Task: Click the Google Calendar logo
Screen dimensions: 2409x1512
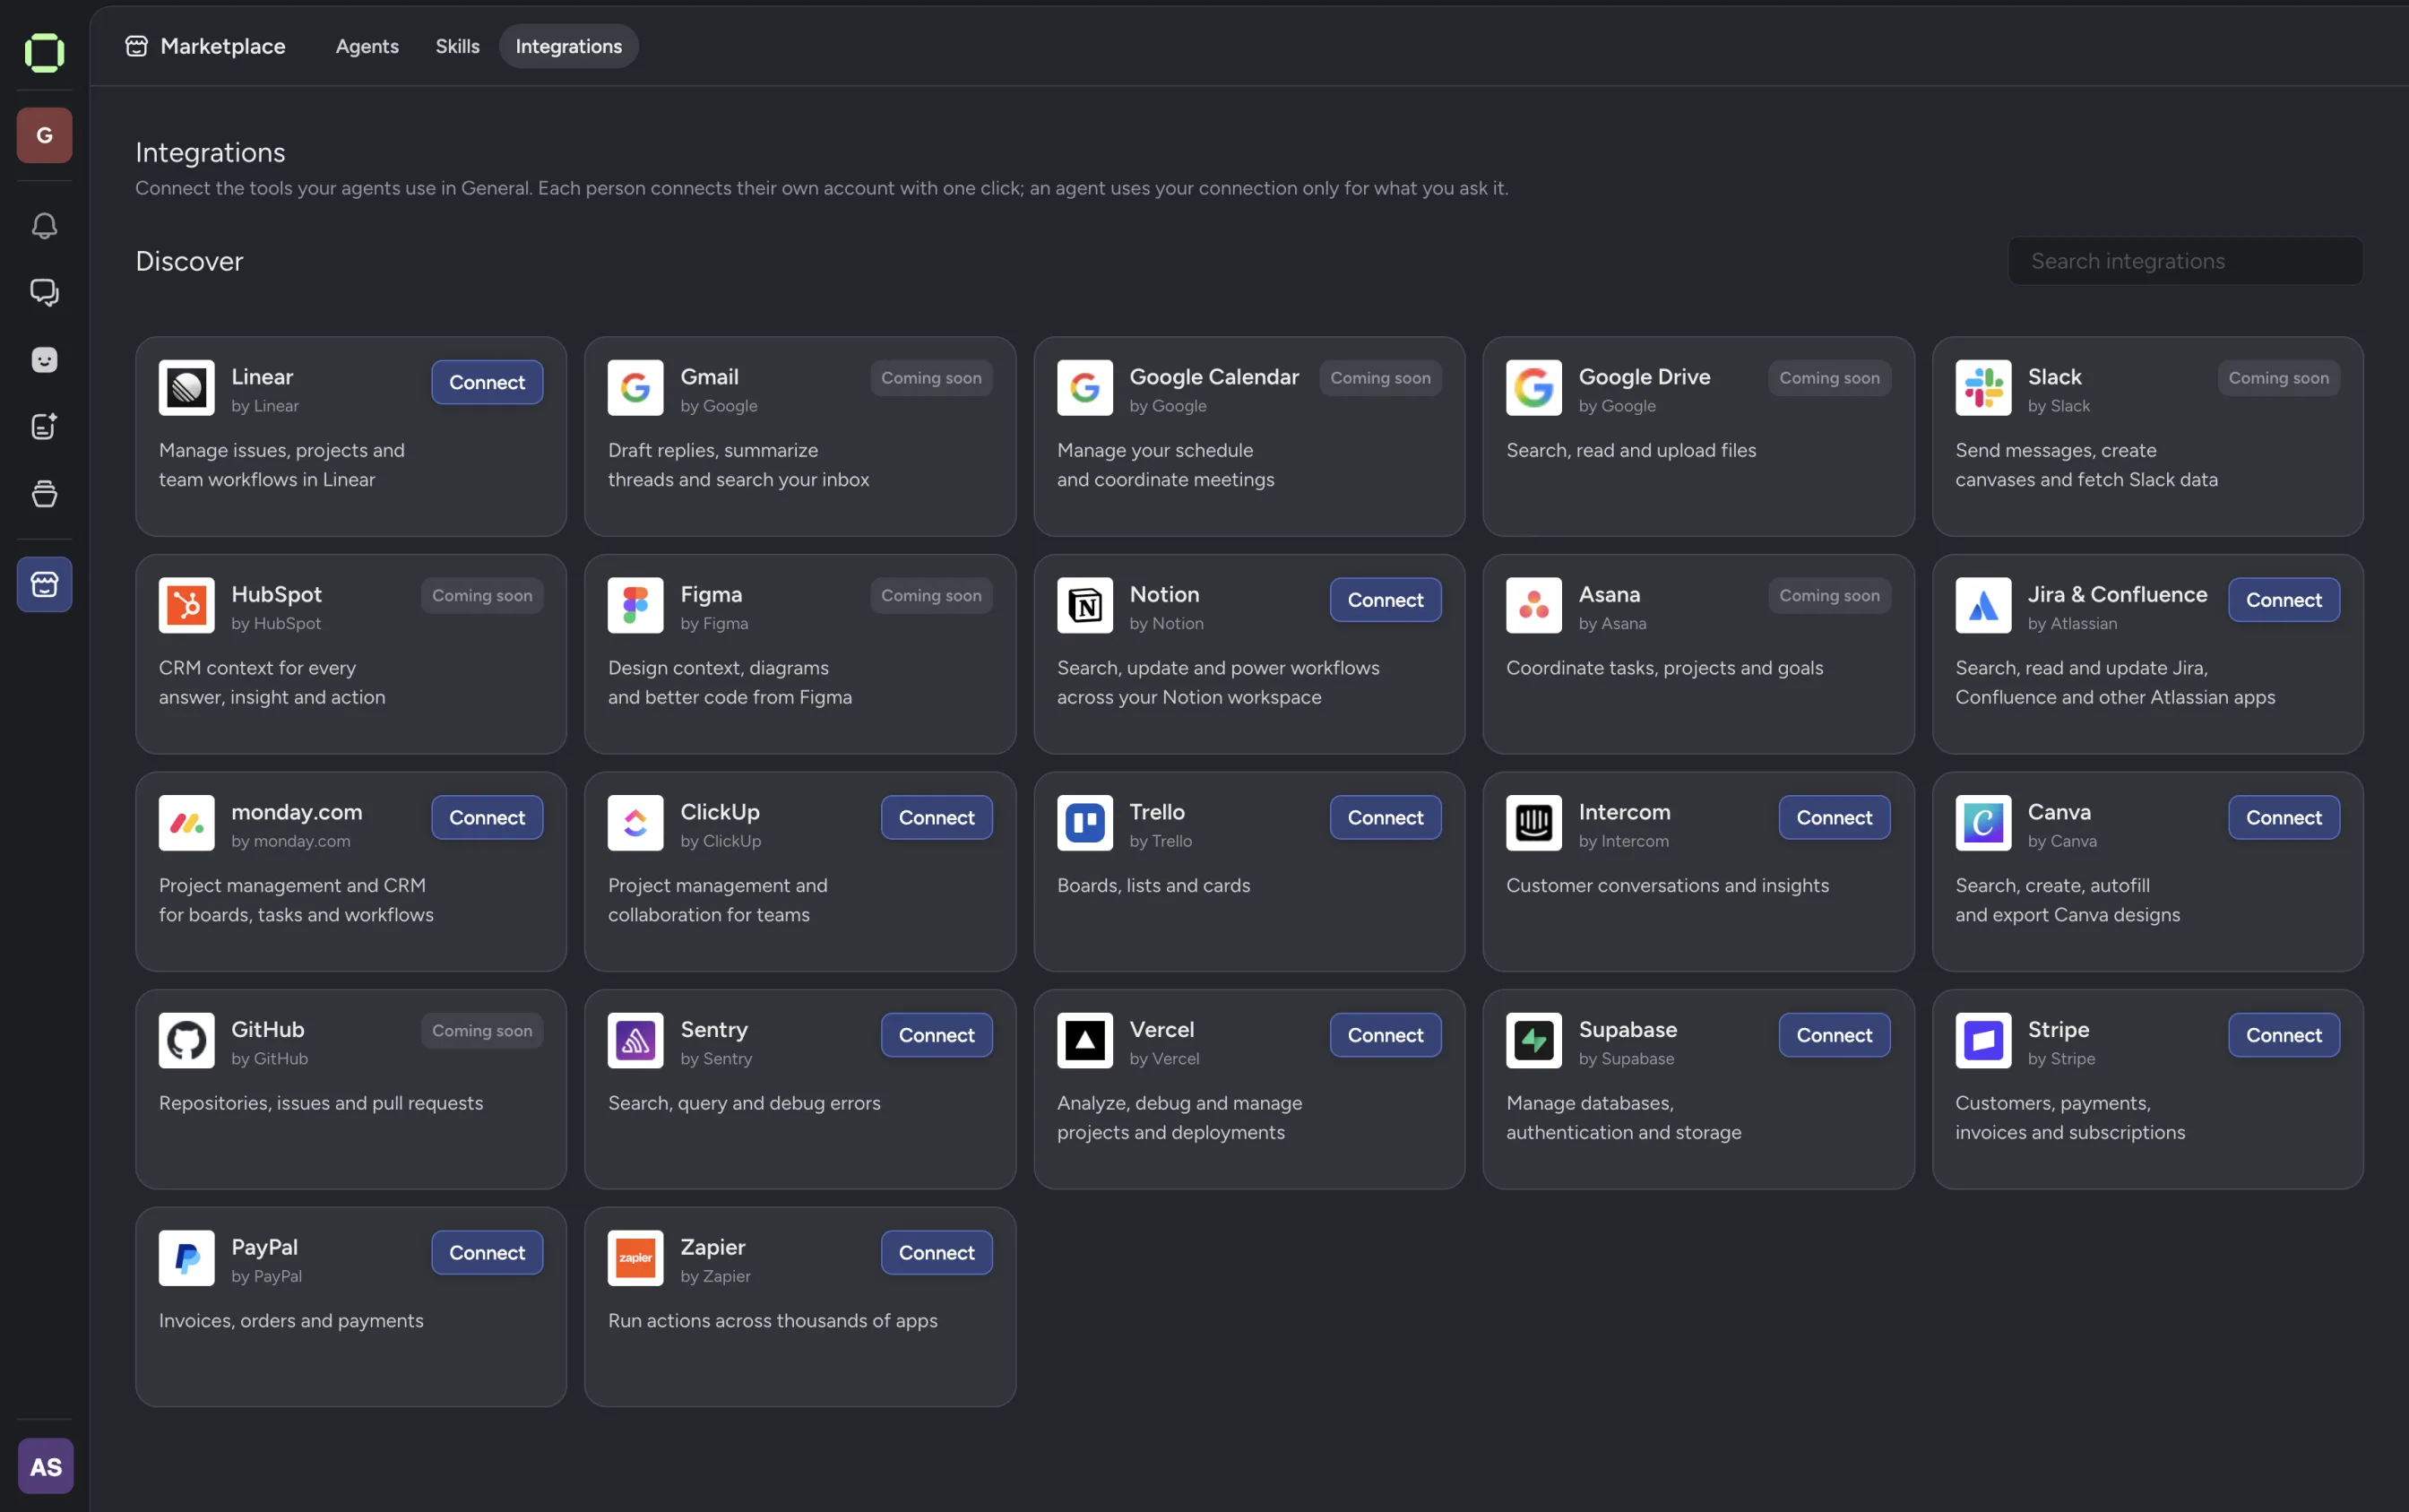Action: (x=1085, y=387)
